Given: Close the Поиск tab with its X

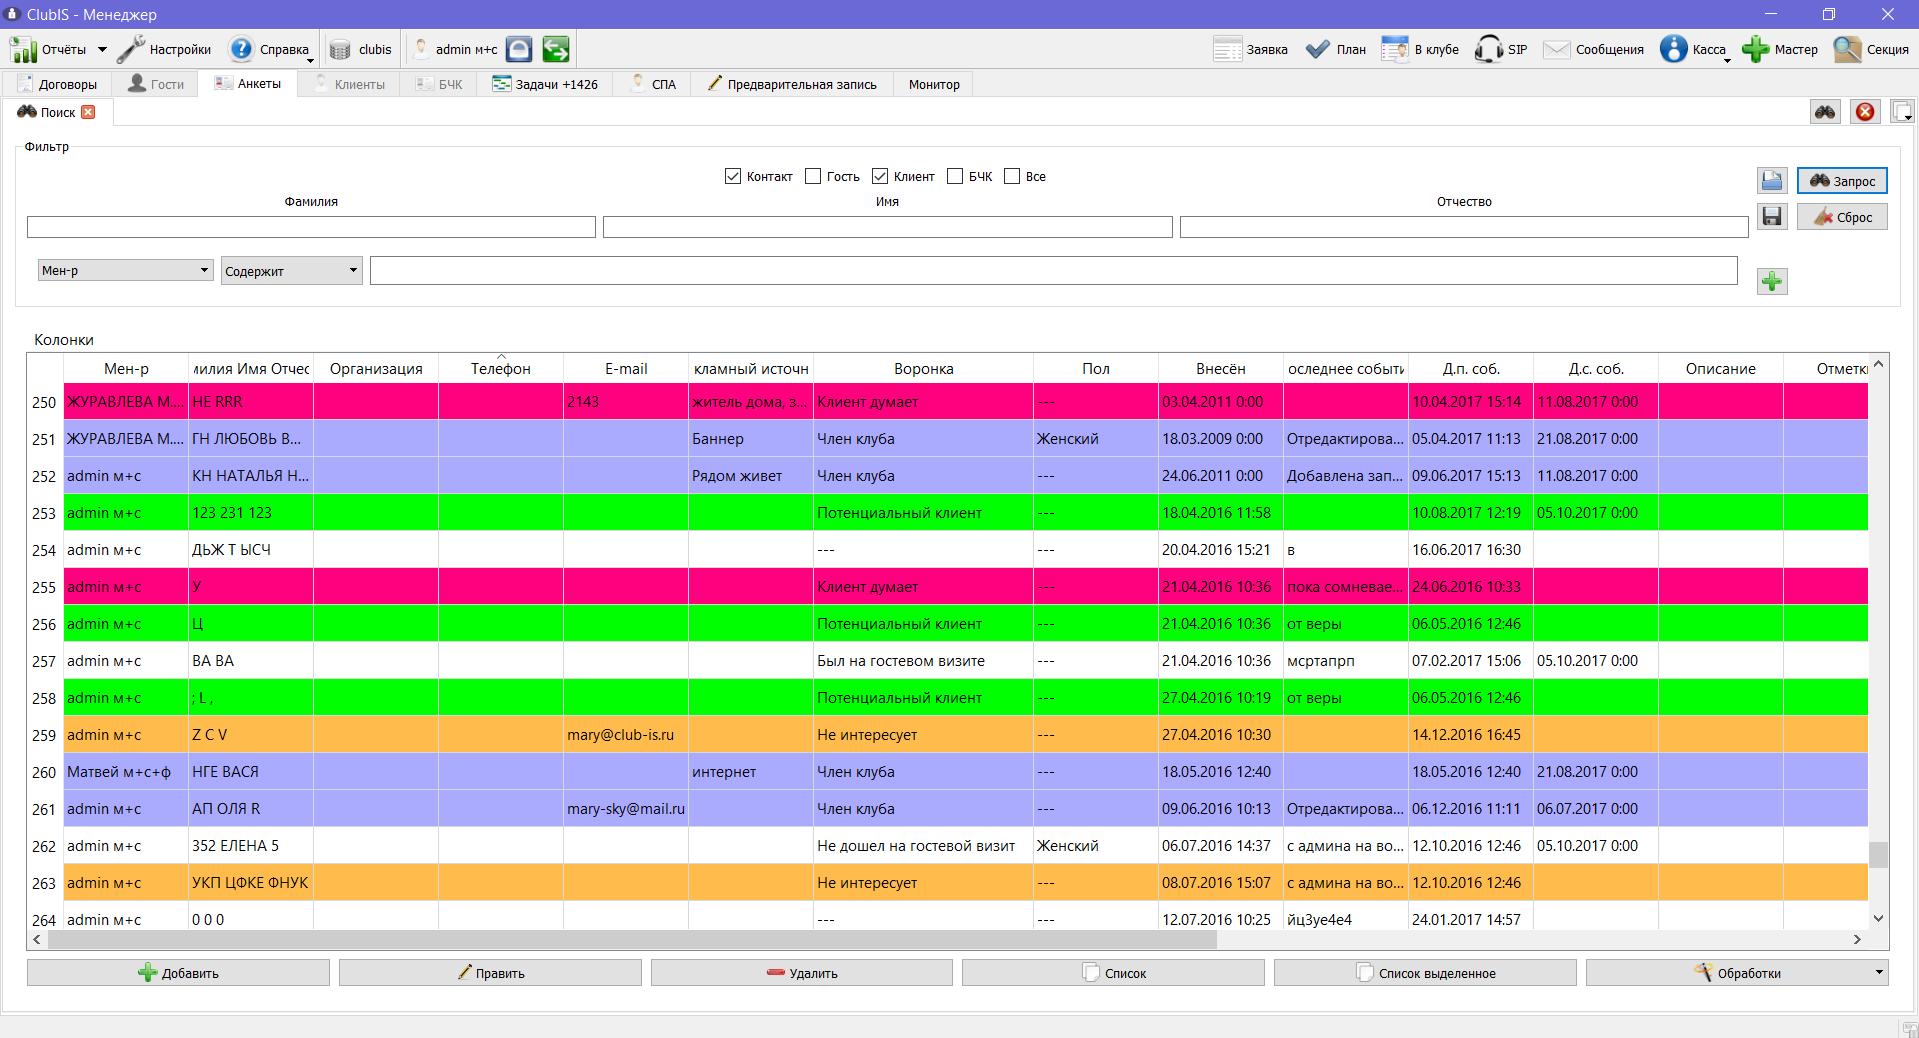Looking at the screenshot, I should tap(88, 112).
